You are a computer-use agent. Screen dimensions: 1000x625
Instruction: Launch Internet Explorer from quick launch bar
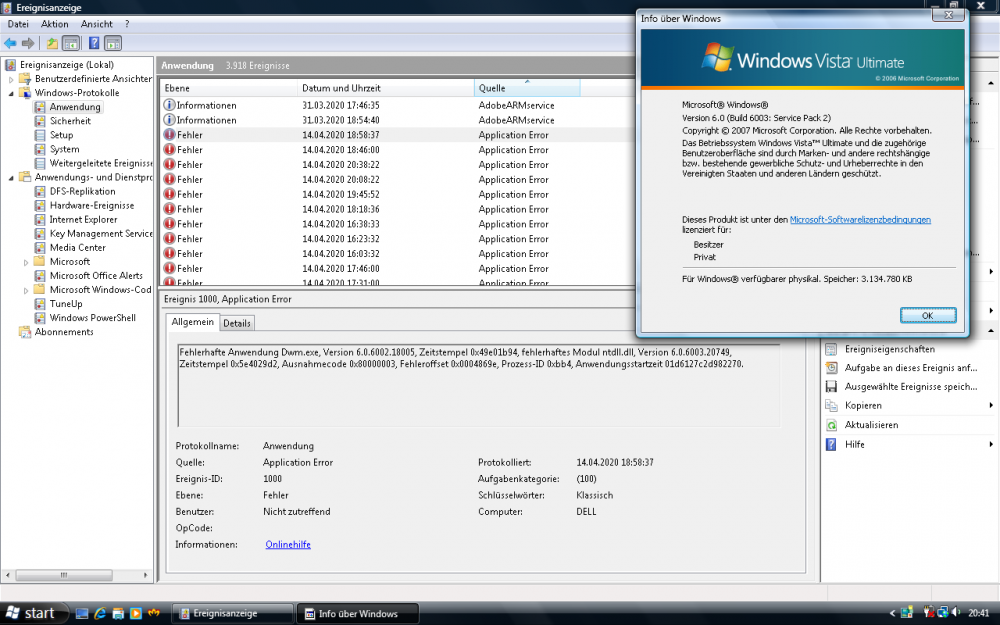tap(100, 613)
